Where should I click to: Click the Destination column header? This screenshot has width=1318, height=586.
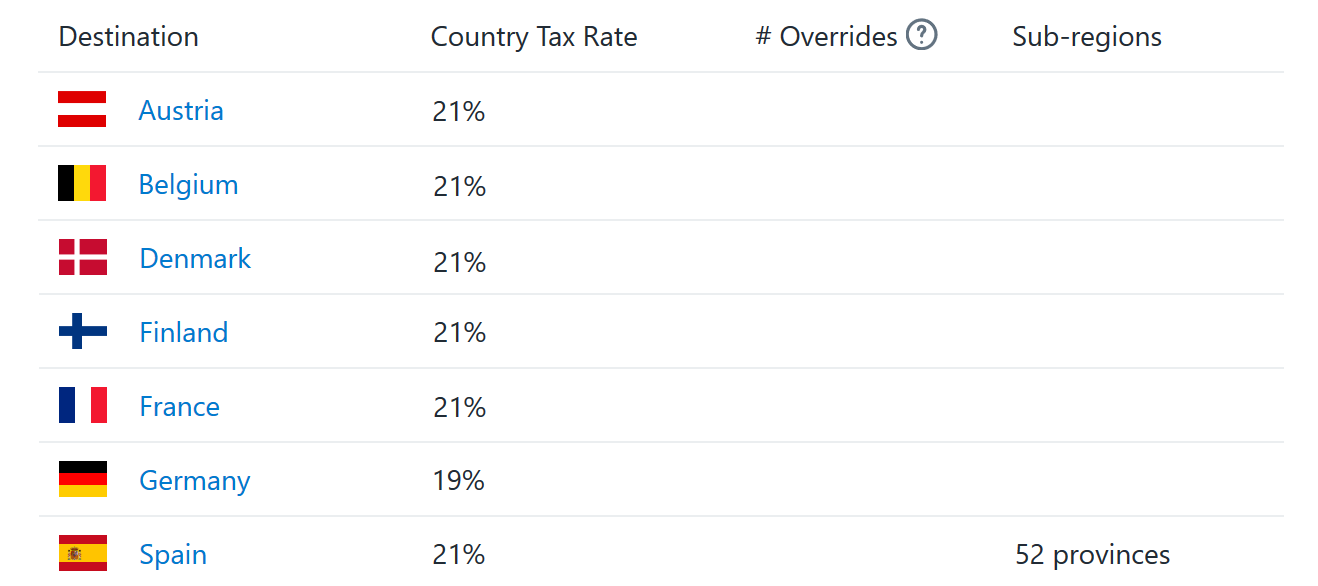(129, 37)
